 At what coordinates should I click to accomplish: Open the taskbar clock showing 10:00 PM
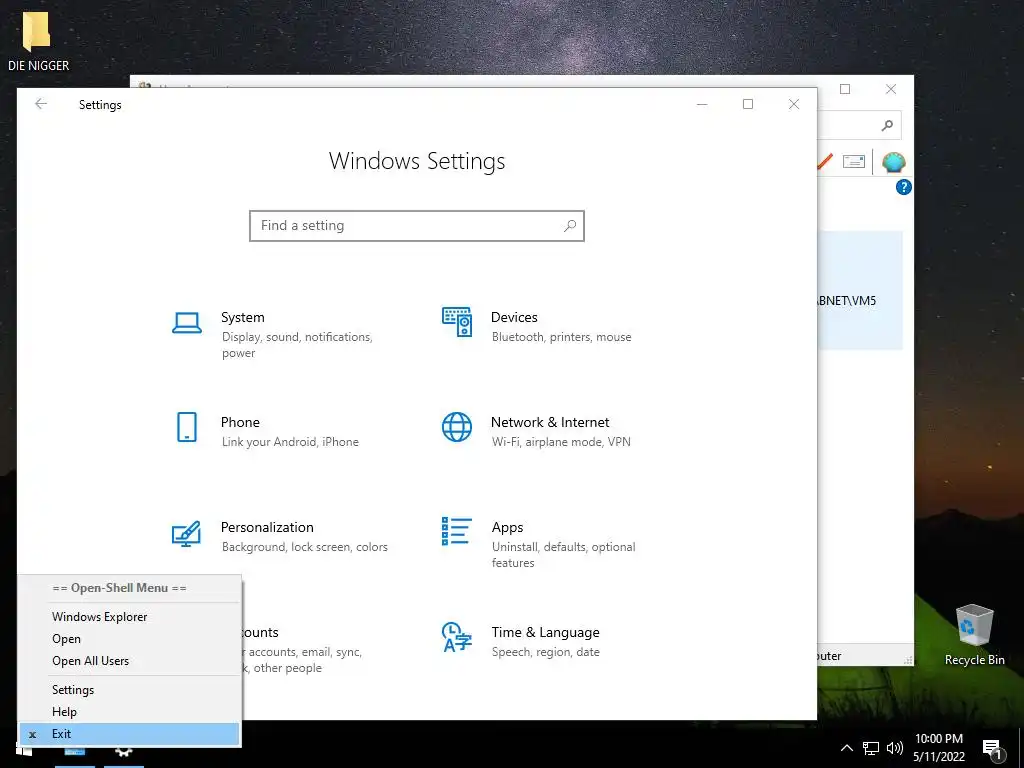(x=938, y=748)
